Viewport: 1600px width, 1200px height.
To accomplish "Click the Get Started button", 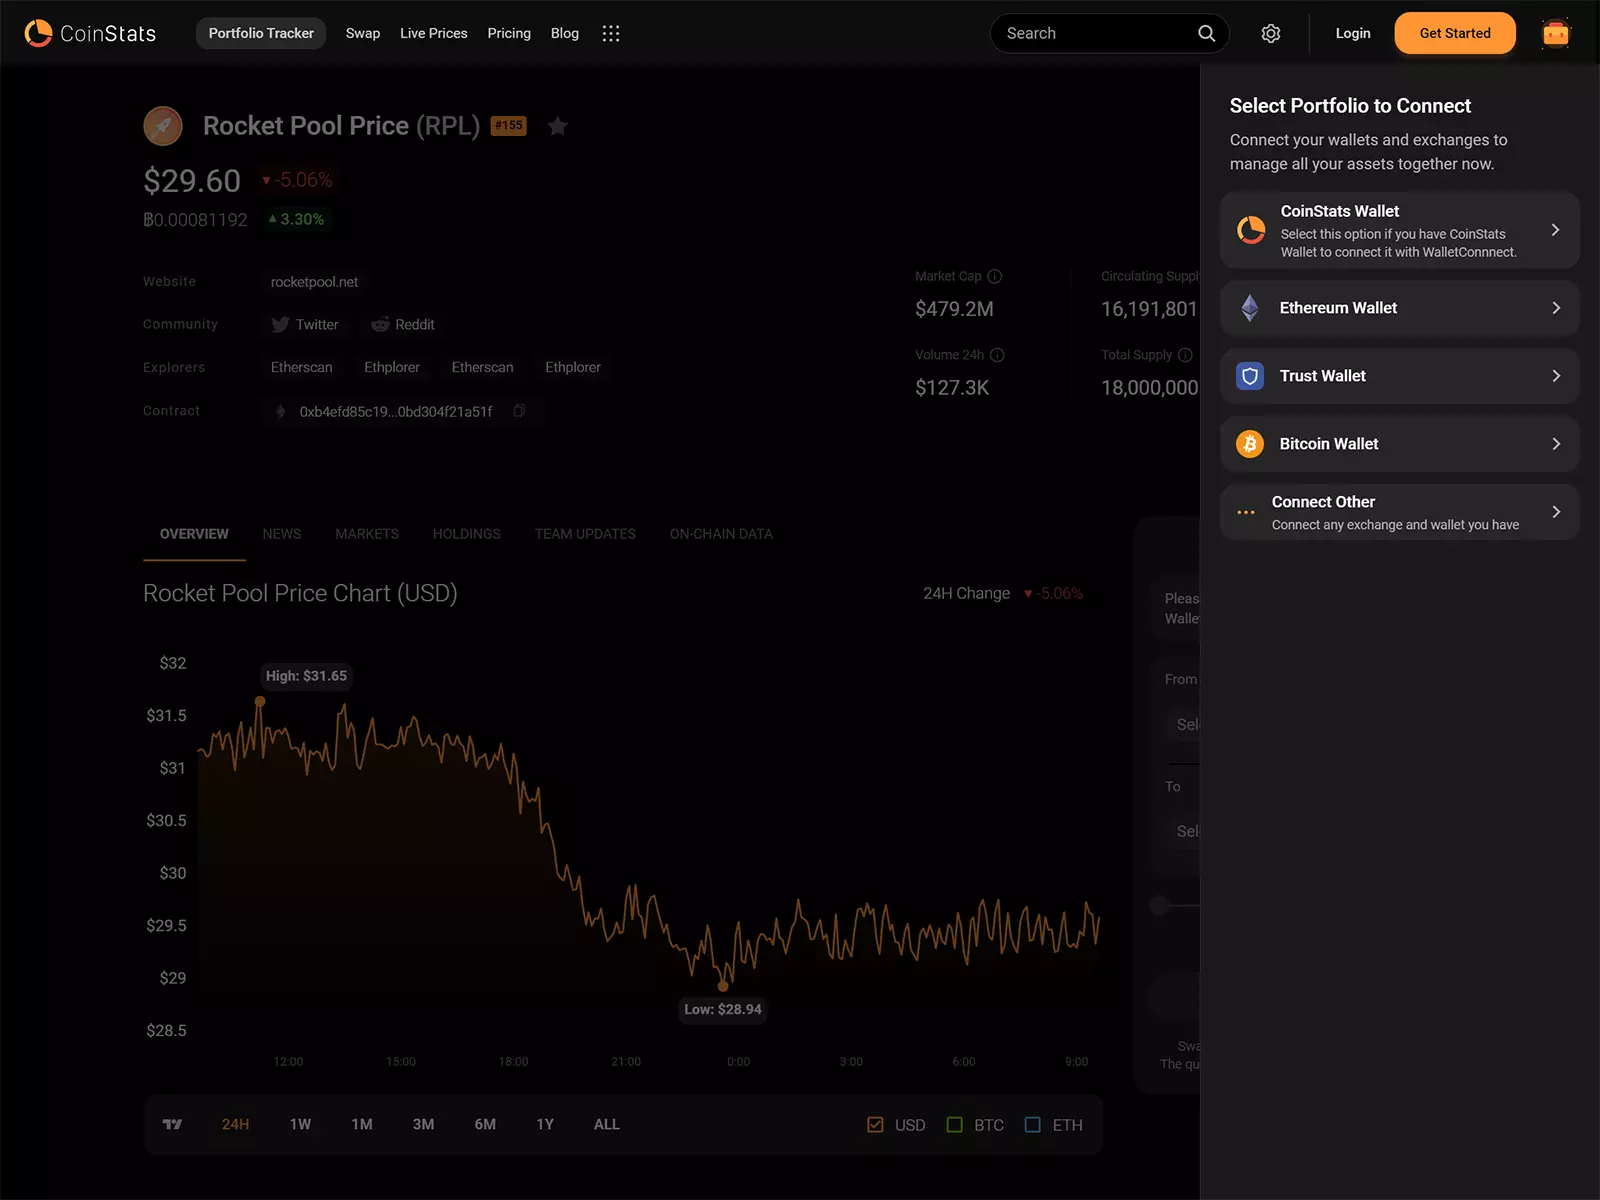I will pos(1455,33).
